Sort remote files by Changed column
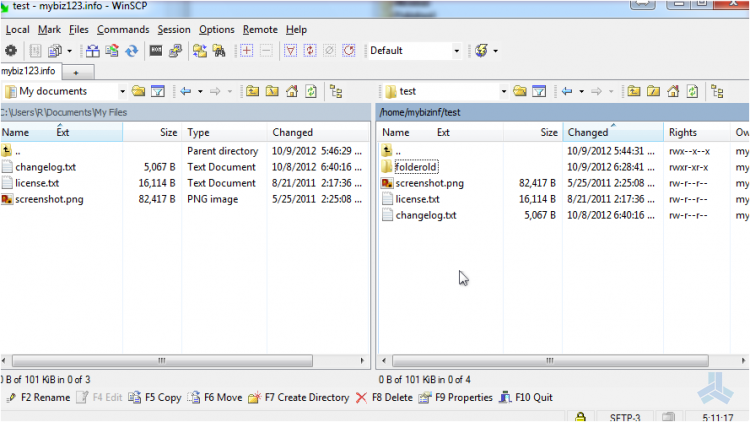This screenshot has height=422, width=750. point(613,133)
